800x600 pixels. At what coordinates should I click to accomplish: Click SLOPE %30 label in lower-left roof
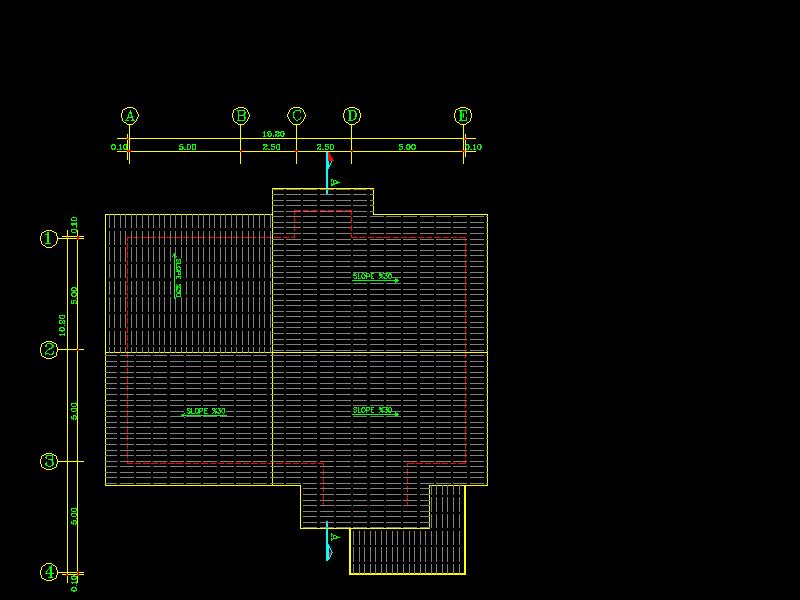click(x=205, y=411)
